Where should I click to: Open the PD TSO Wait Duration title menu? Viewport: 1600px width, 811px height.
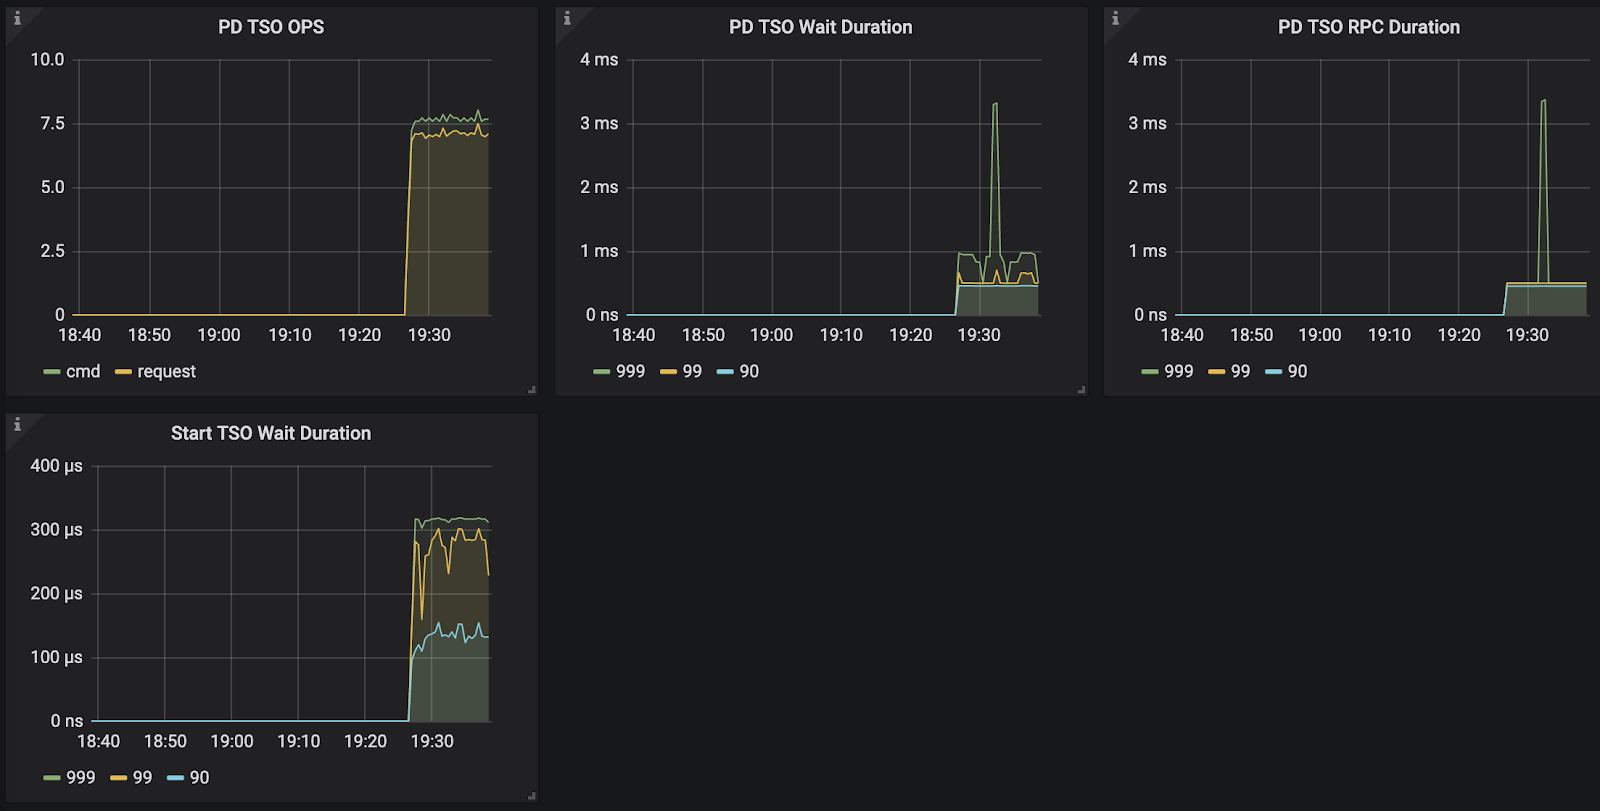click(x=820, y=27)
